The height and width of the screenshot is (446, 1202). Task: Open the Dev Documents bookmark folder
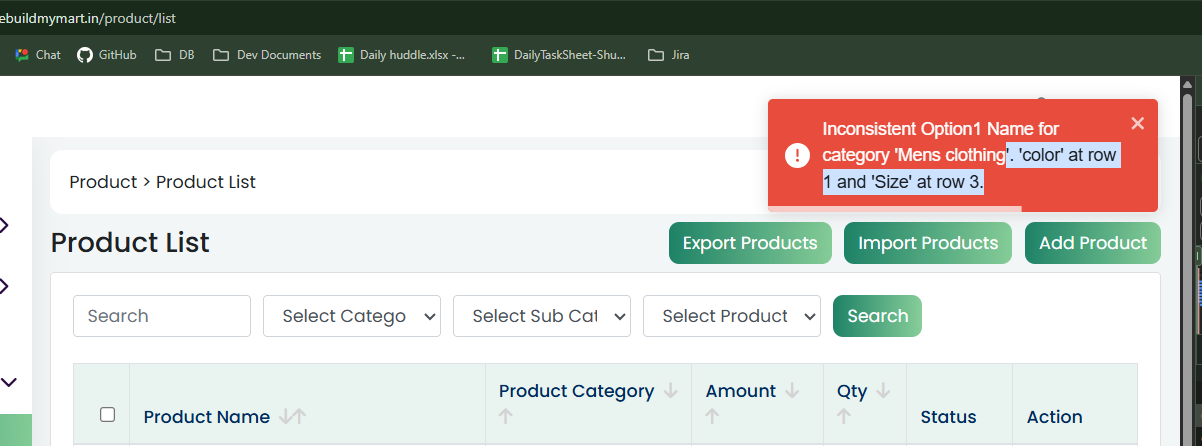click(267, 55)
